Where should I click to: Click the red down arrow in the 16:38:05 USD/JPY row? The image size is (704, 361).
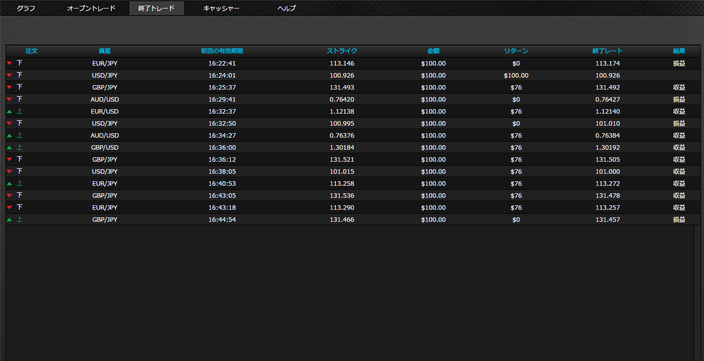[x=9, y=172]
